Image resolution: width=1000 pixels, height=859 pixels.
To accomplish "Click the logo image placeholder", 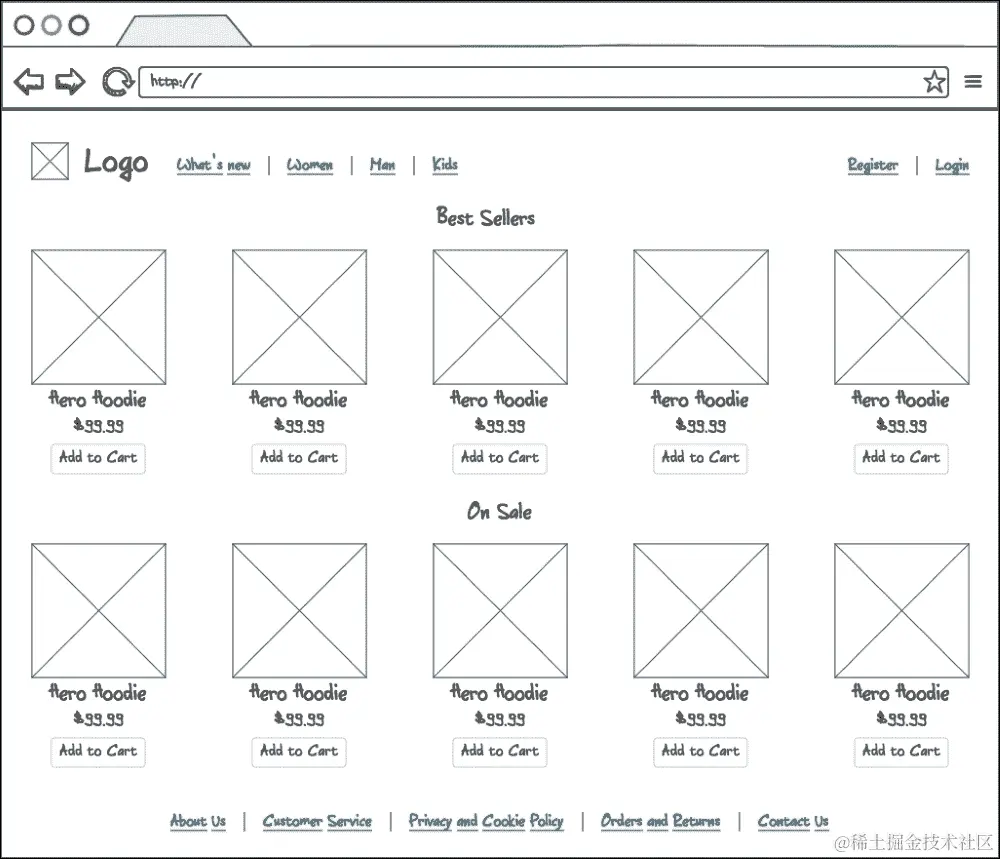I will [50, 161].
